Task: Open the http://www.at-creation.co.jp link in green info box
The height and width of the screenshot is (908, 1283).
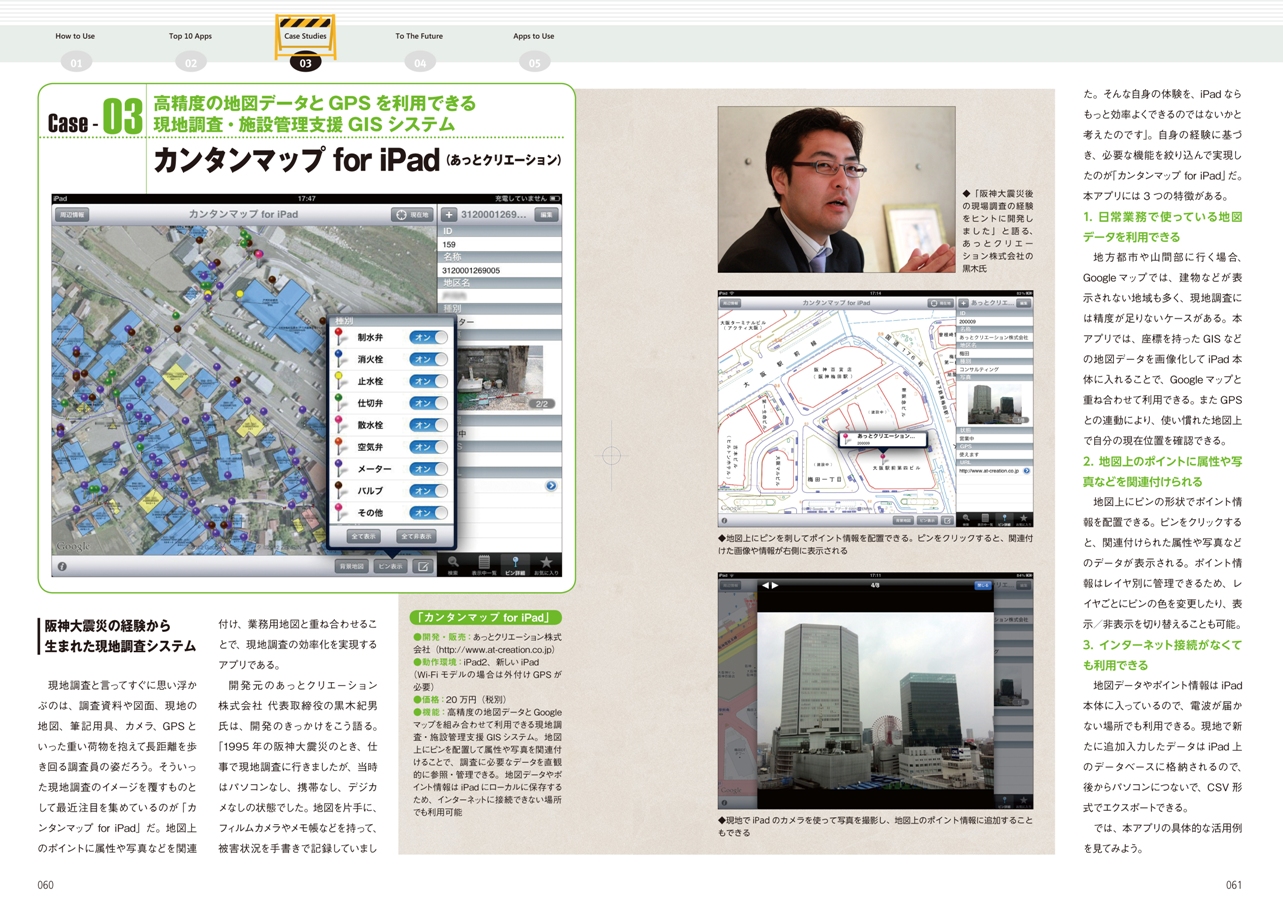Action: pos(496,650)
